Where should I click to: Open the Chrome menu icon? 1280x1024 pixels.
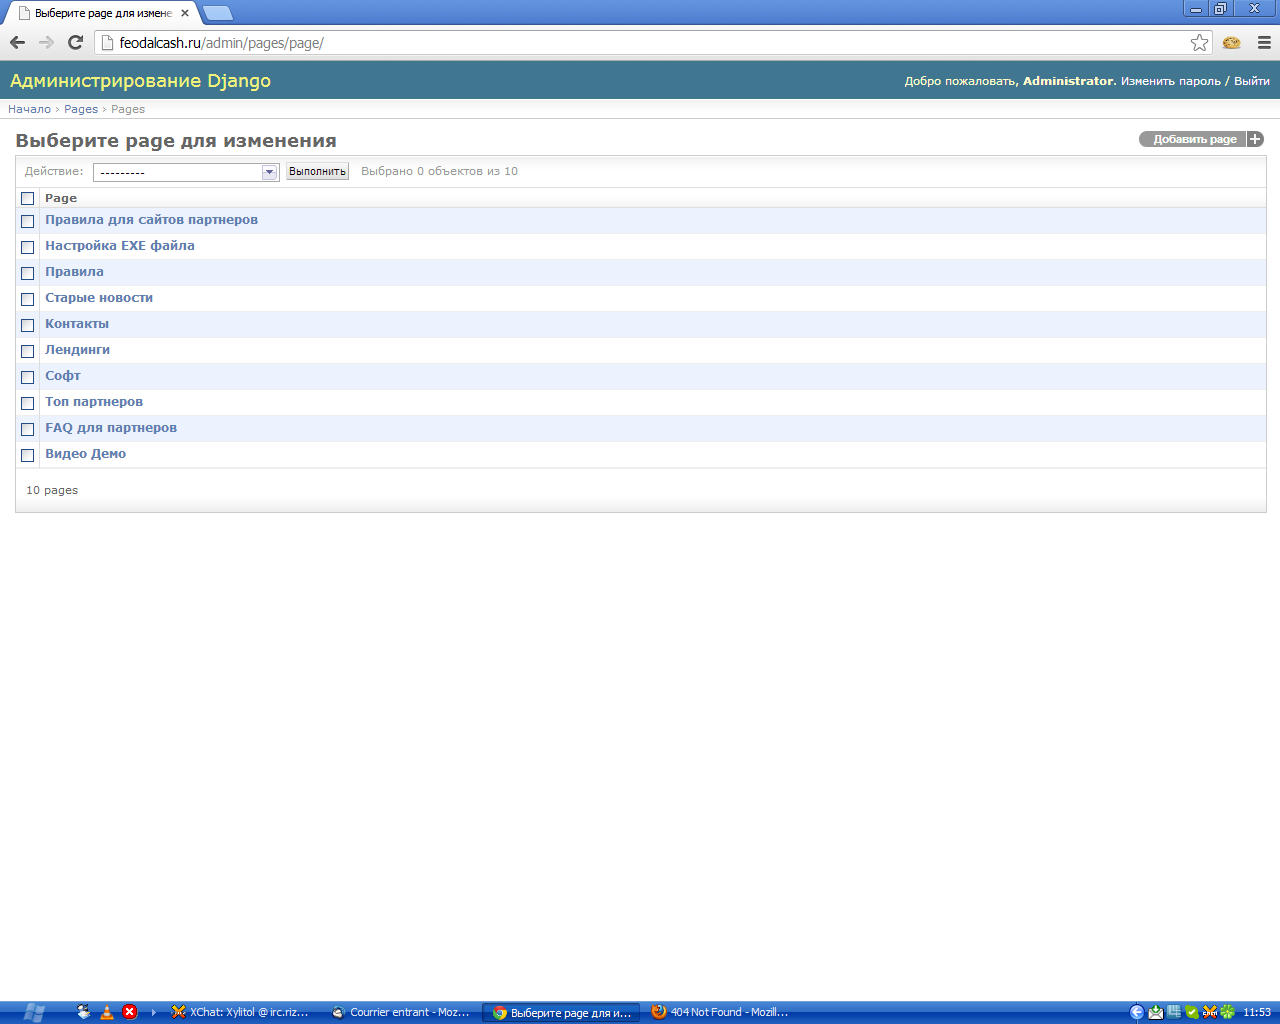(x=1264, y=42)
